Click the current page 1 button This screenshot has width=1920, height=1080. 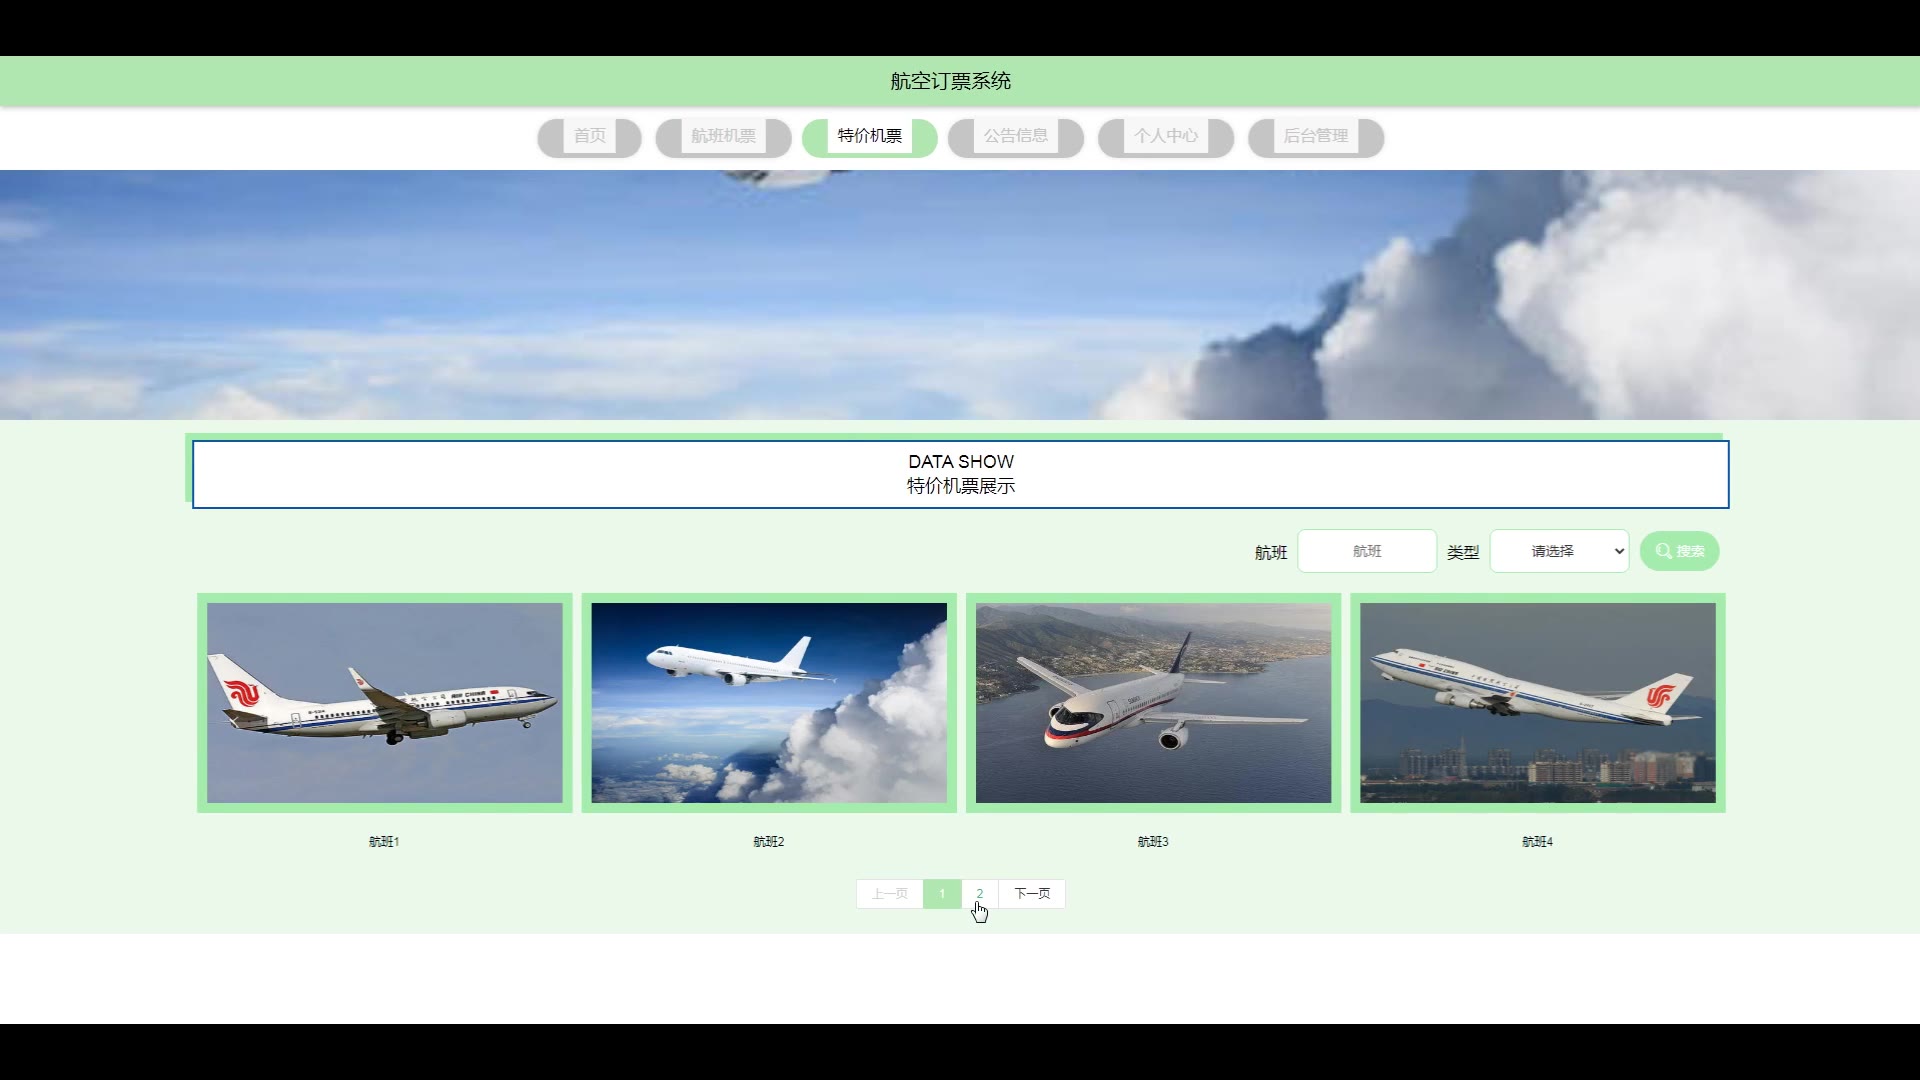(942, 893)
